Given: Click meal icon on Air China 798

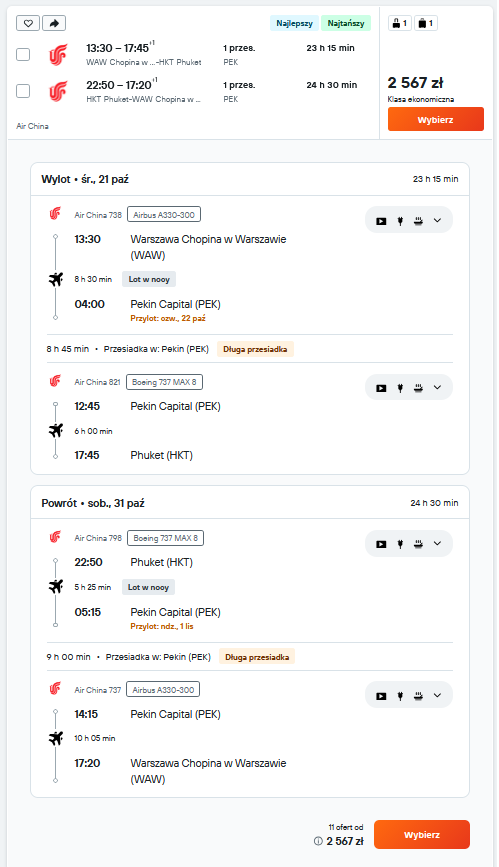Looking at the screenshot, I should pyautogui.click(x=418, y=544).
